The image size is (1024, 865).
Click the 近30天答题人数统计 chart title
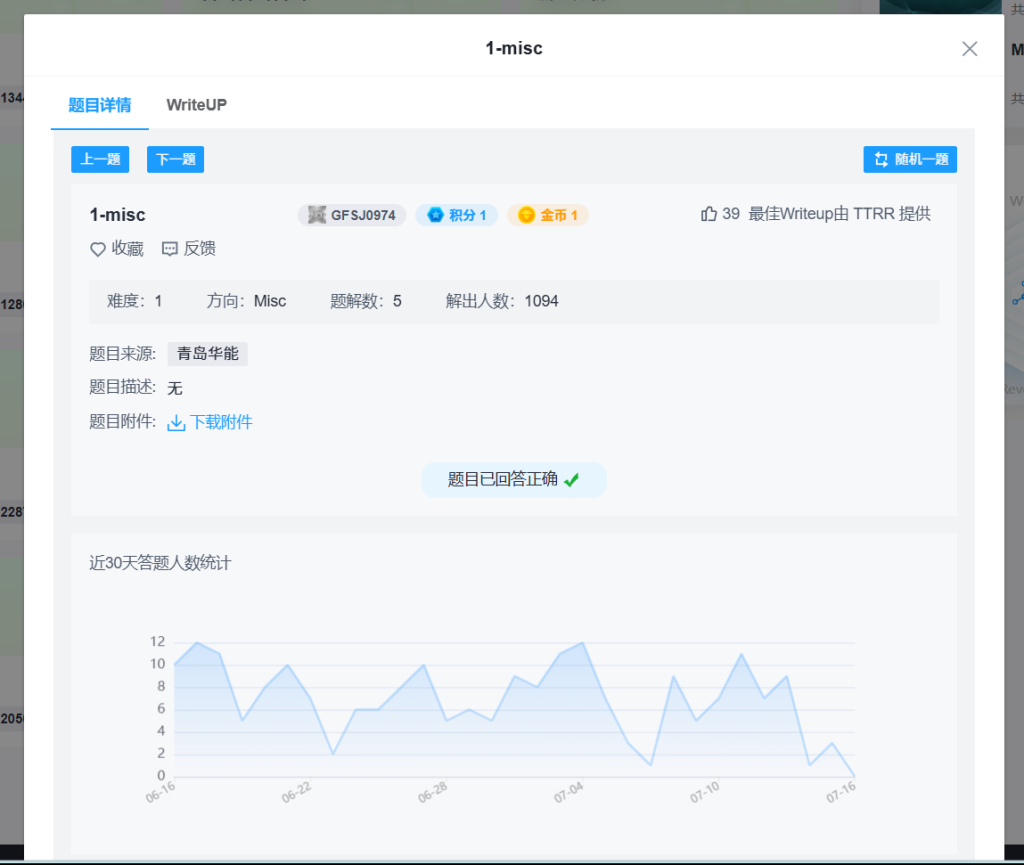(160, 563)
